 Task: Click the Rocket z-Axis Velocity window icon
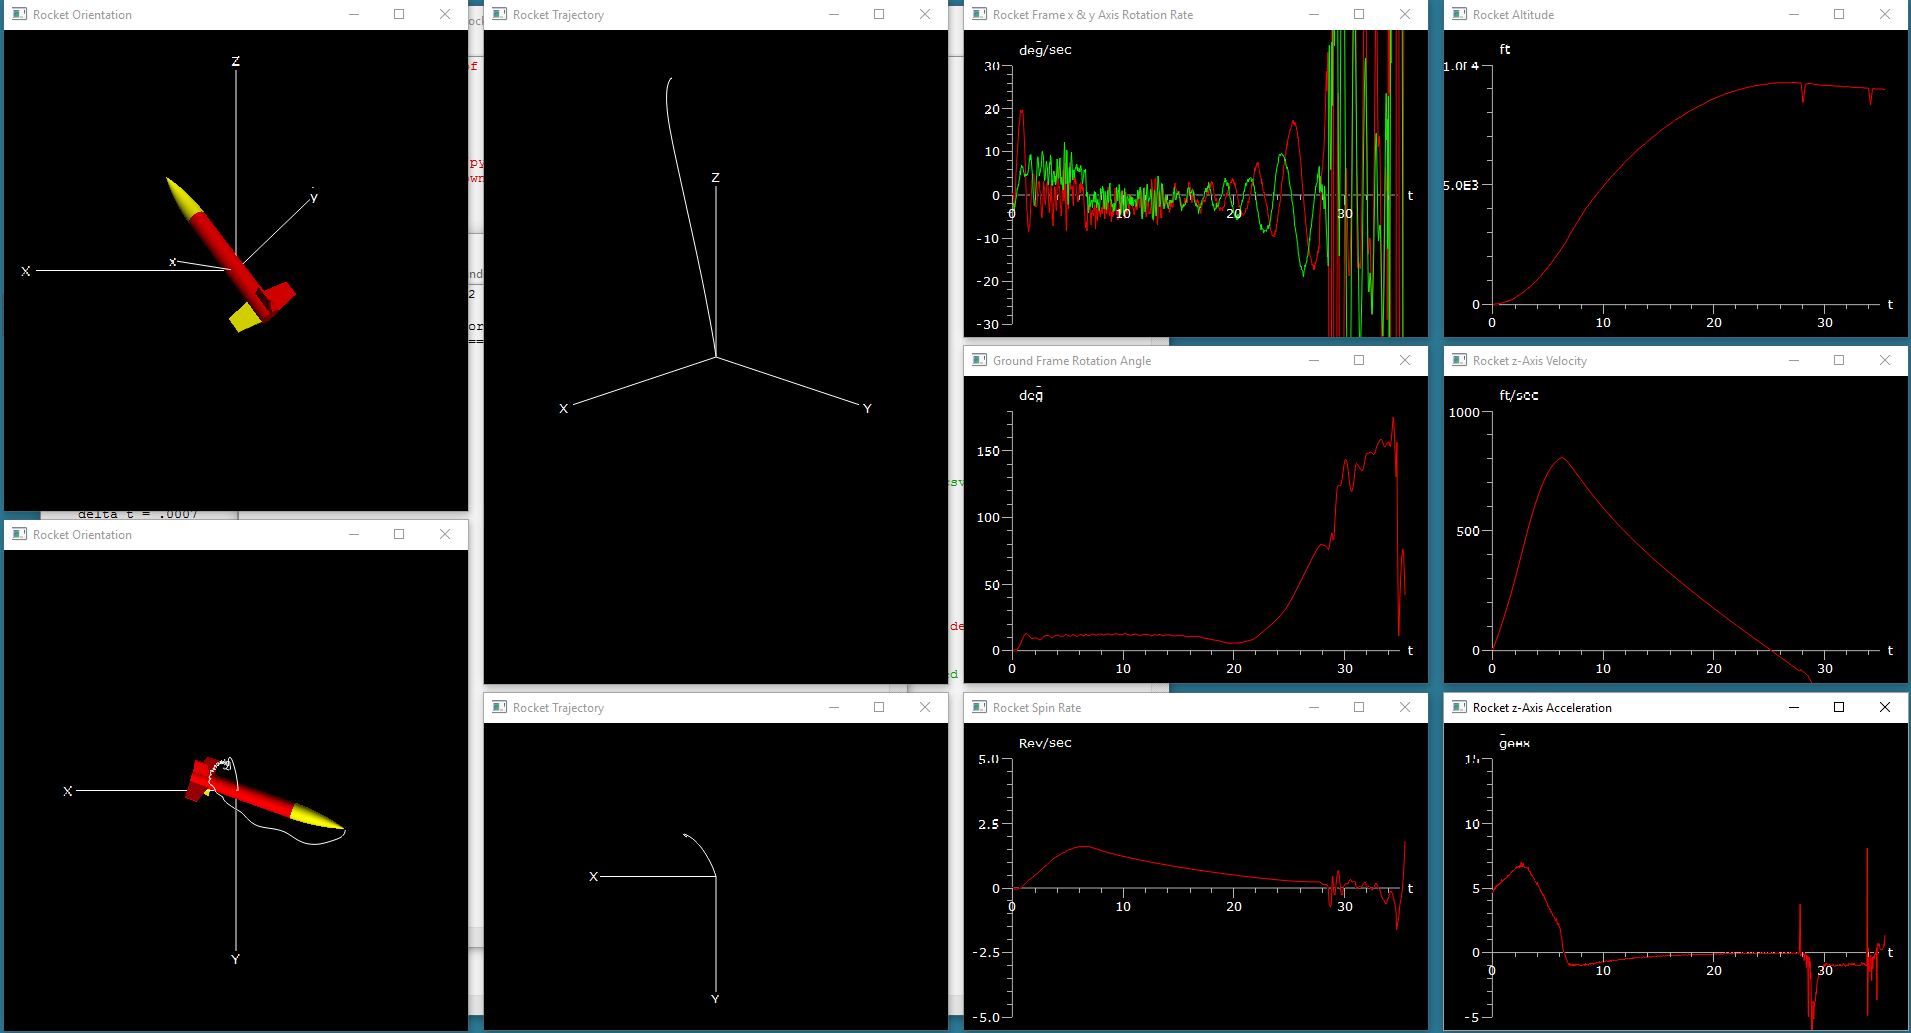(1459, 360)
